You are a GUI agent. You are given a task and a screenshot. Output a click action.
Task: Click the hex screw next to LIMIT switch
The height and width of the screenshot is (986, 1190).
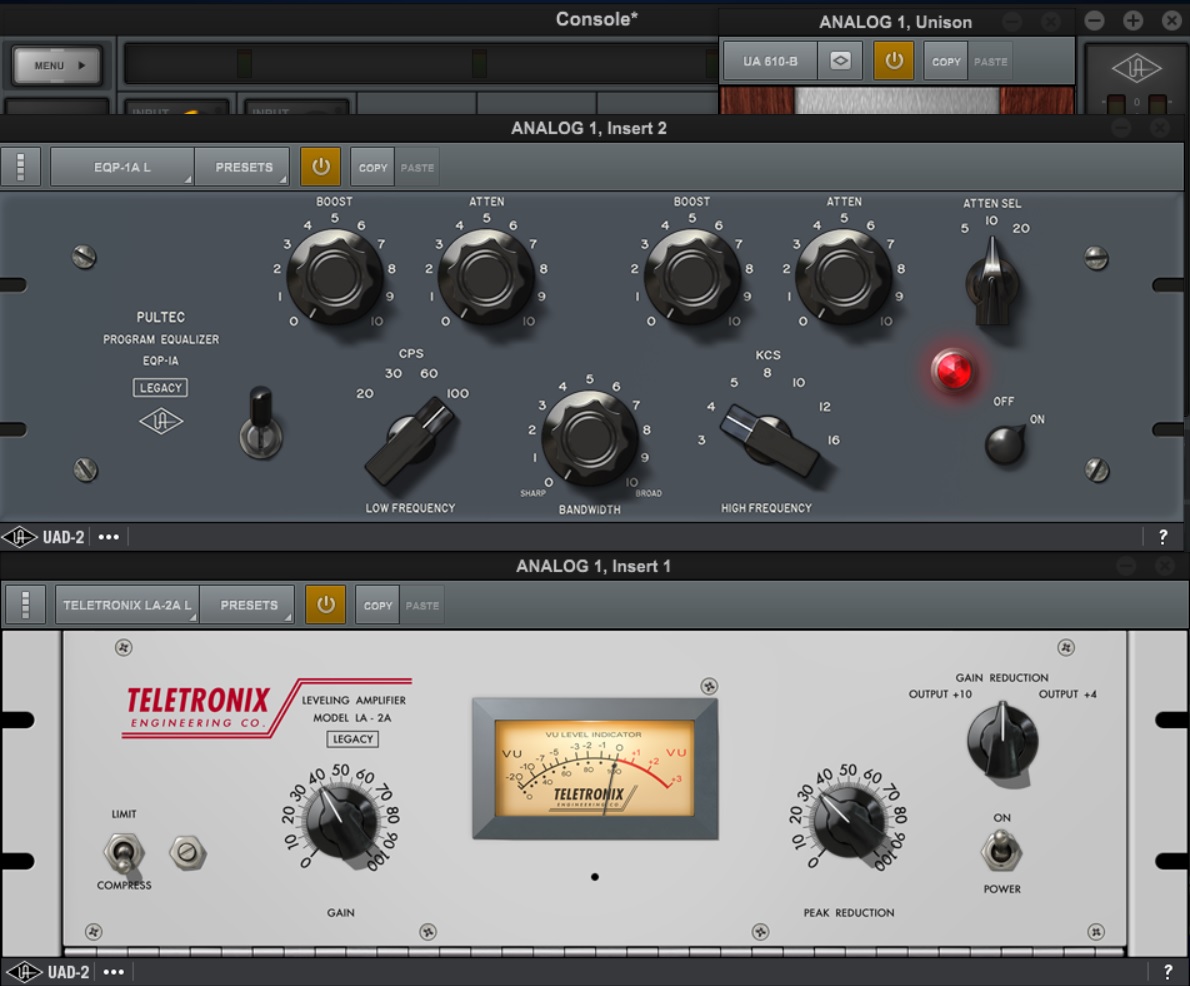tap(187, 853)
